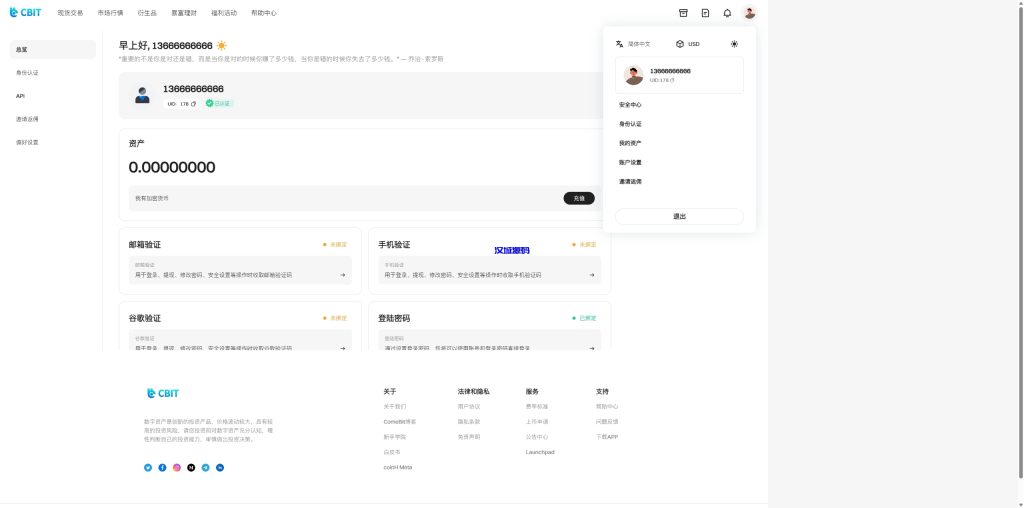The image size is (1024, 508).
Task: Open the Launchpad footer link
Action: coord(540,452)
